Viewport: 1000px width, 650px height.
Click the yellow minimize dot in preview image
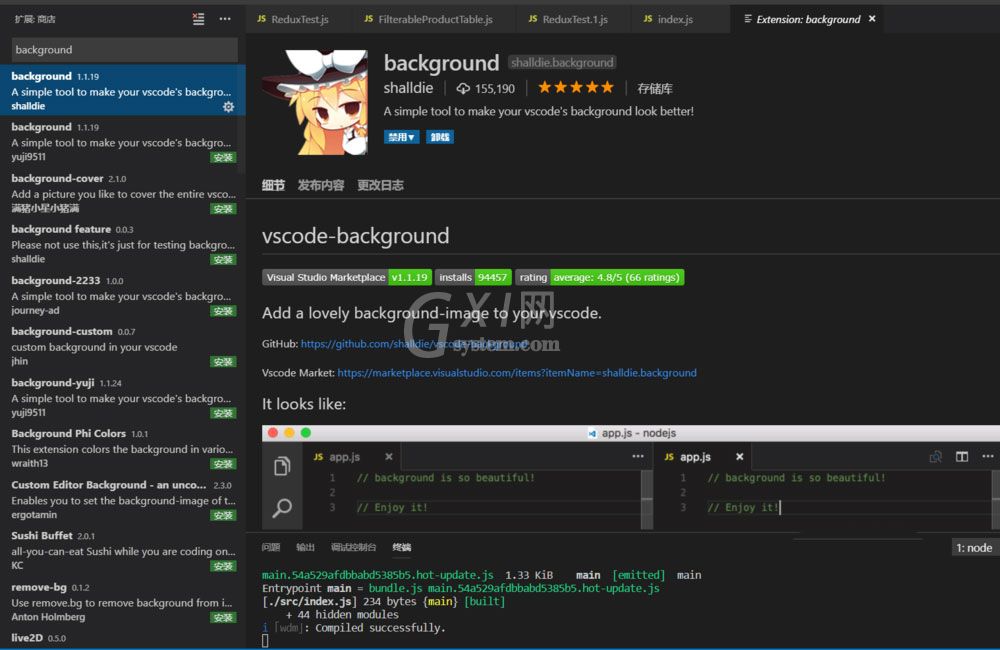coord(290,433)
